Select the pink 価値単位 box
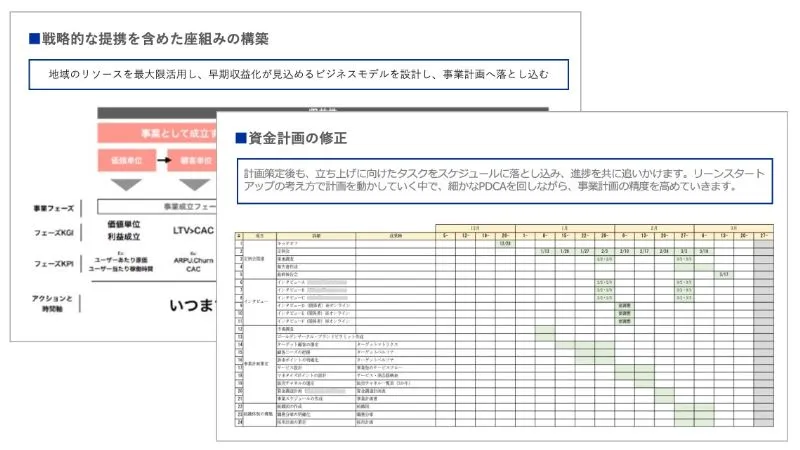The width and height of the screenshot is (800, 450). click(127, 160)
